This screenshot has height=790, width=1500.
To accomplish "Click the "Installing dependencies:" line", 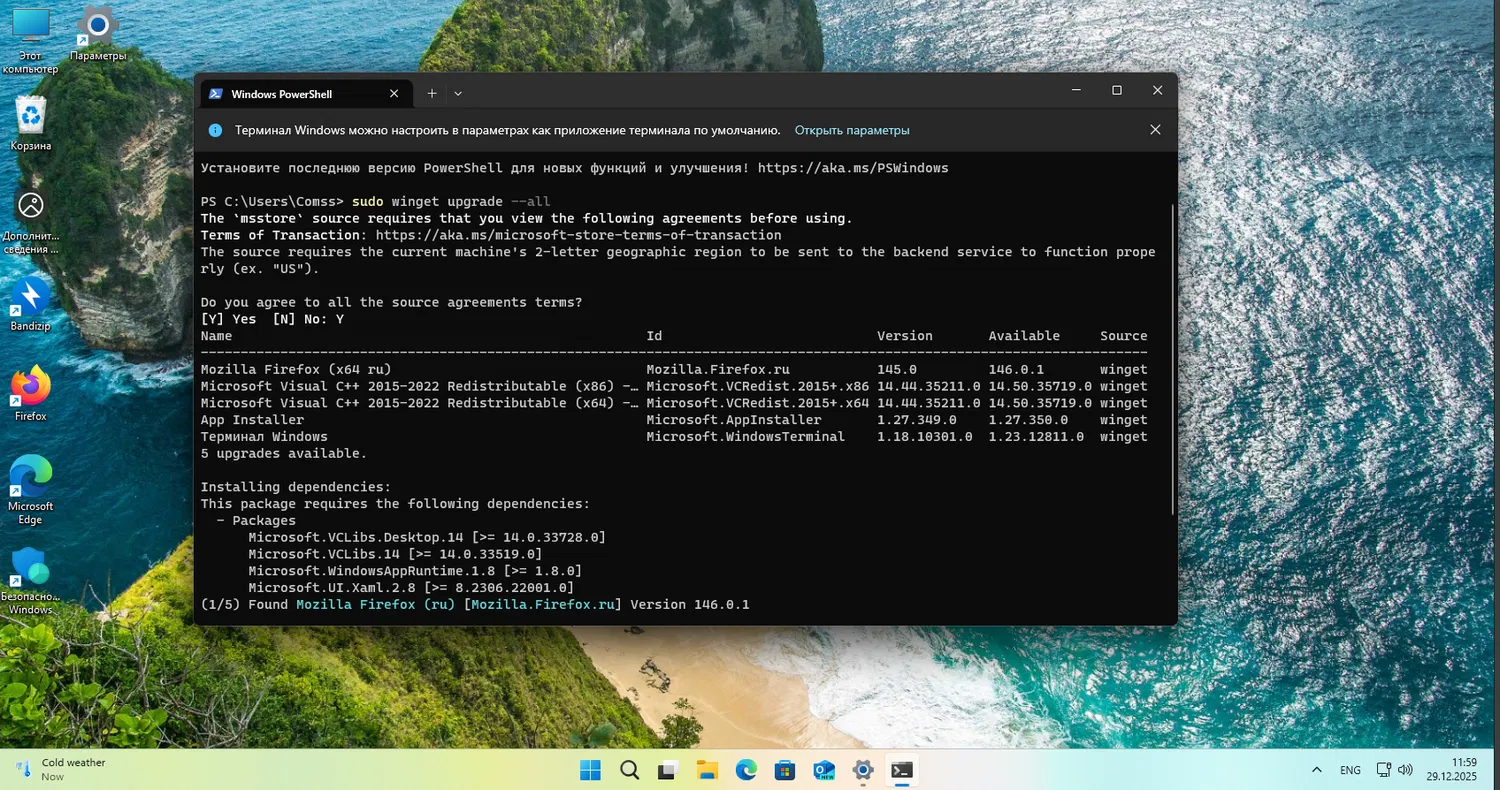I will click(x=296, y=487).
